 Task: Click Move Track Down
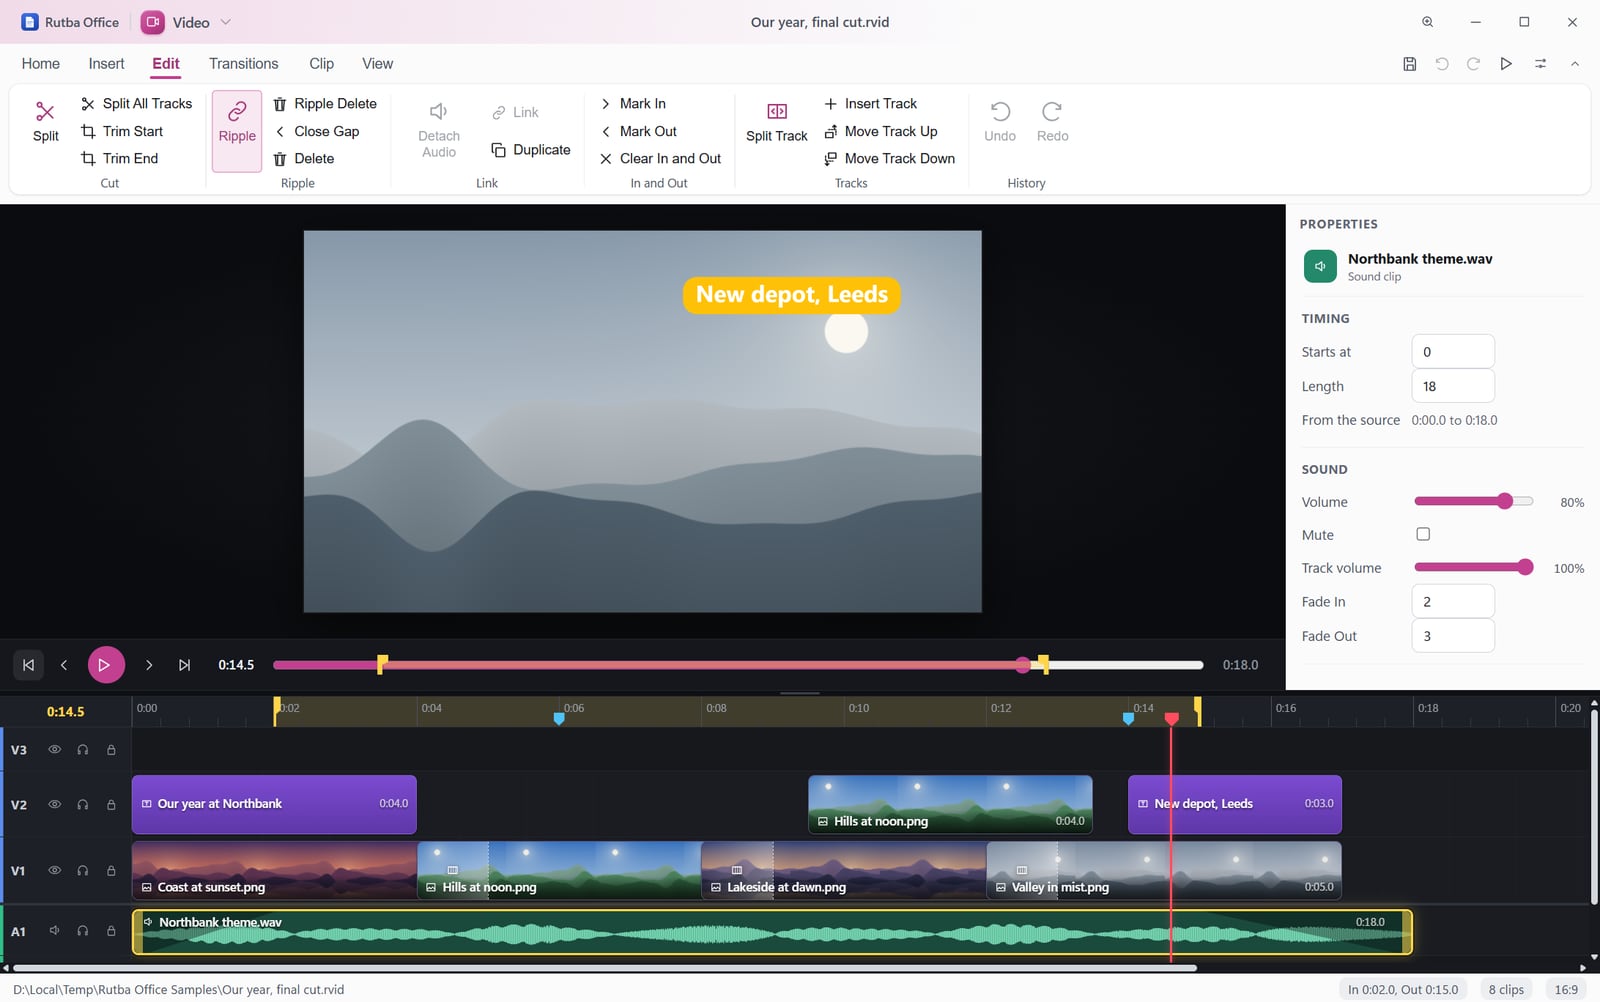click(889, 158)
